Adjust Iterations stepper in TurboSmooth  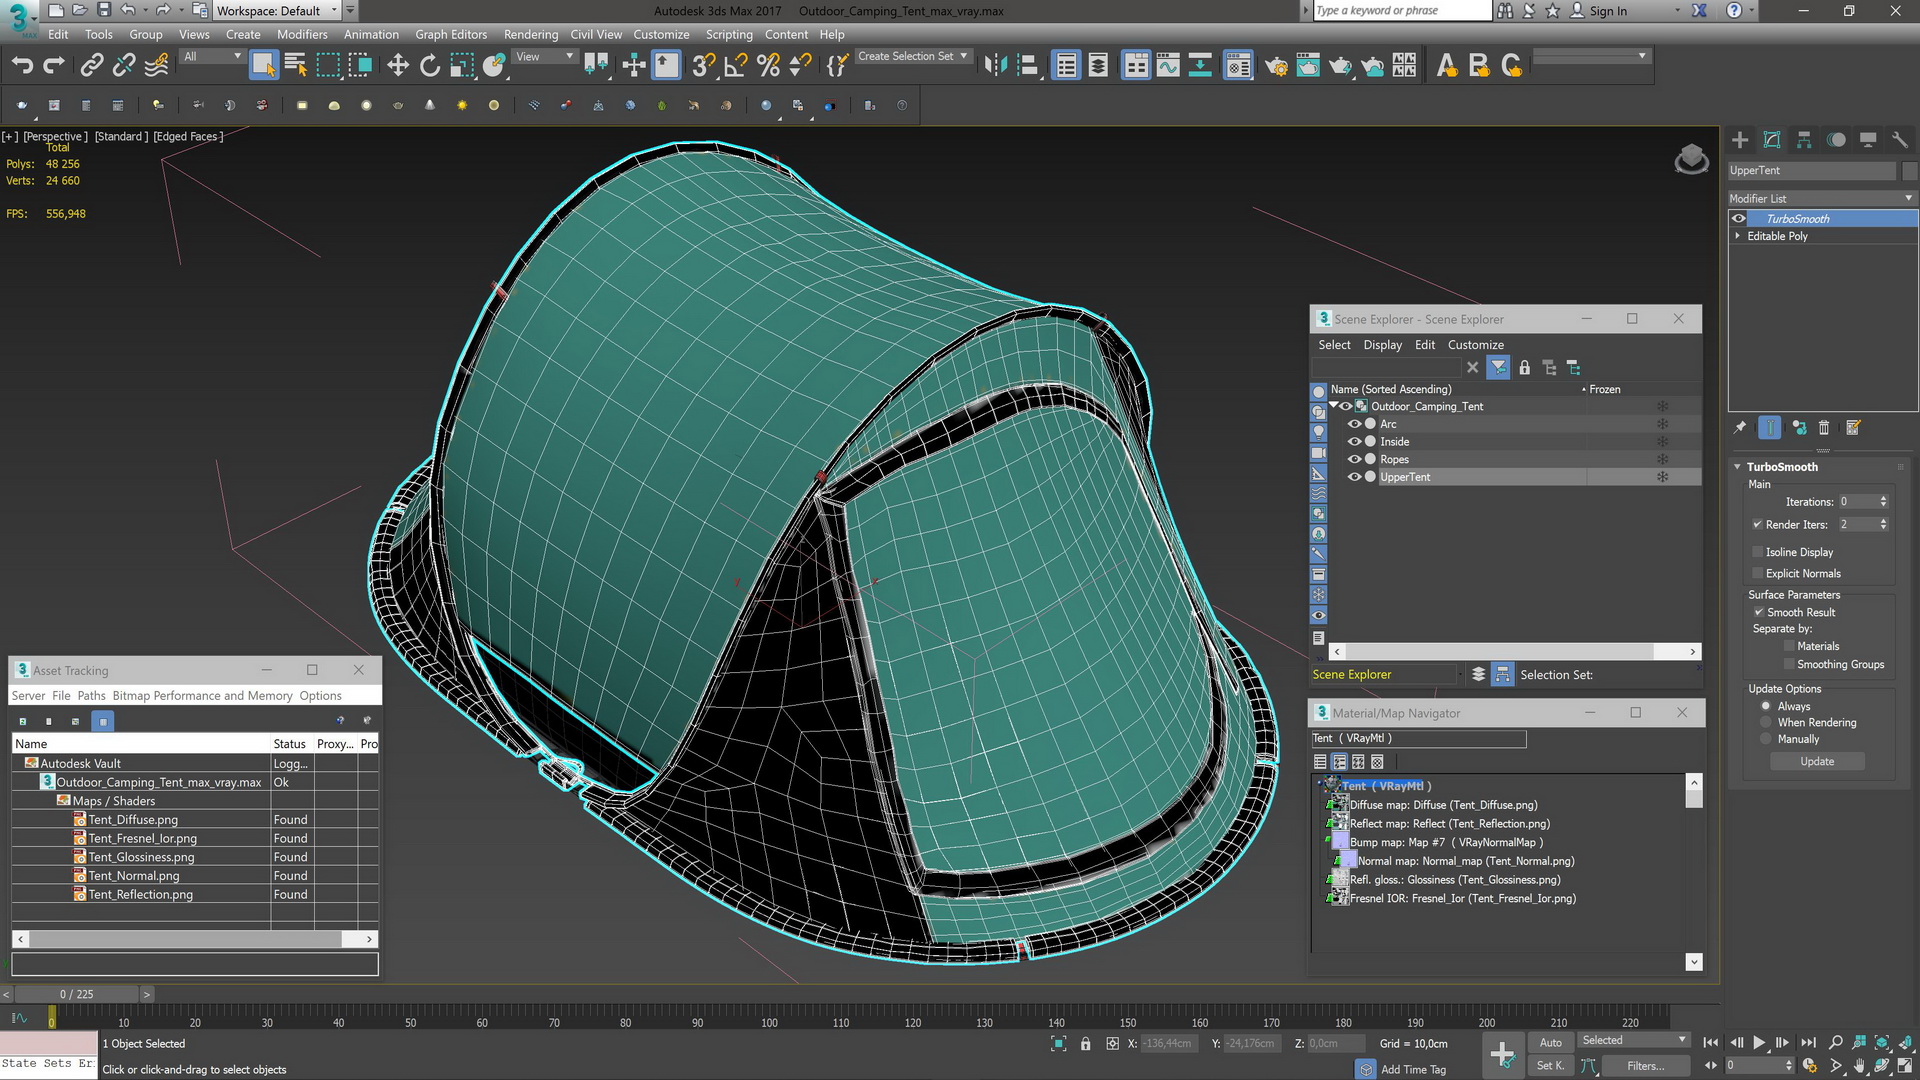click(1884, 501)
